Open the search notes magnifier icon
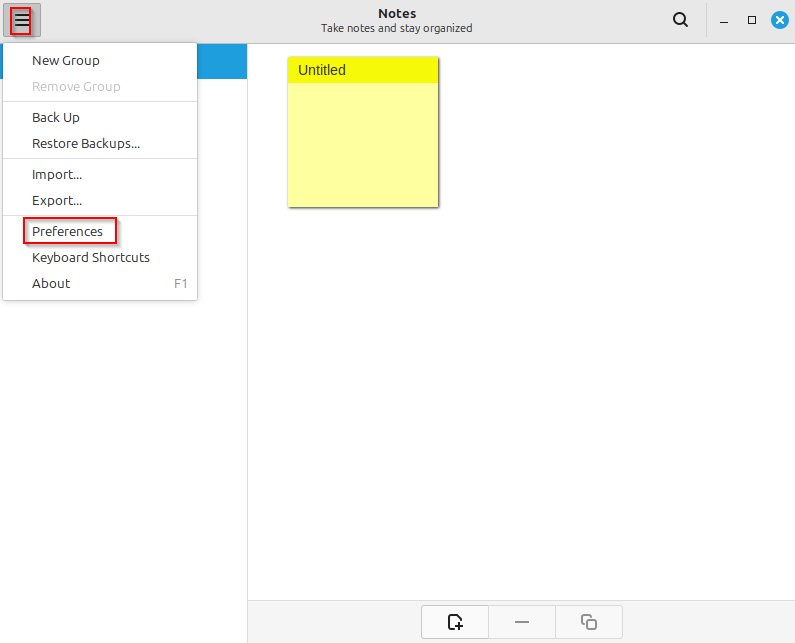The image size is (795, 643). 680,20
